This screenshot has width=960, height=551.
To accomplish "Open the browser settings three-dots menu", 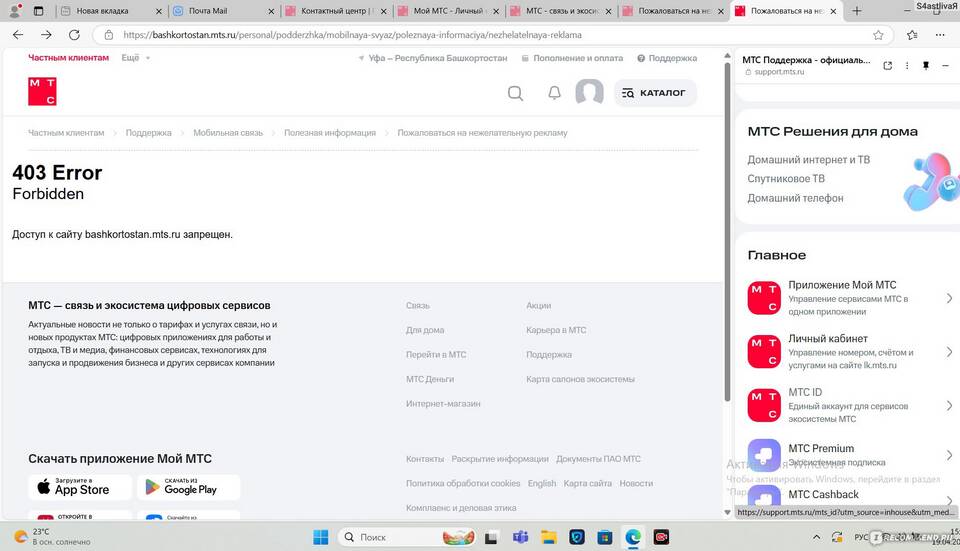I will pos(940,35).
